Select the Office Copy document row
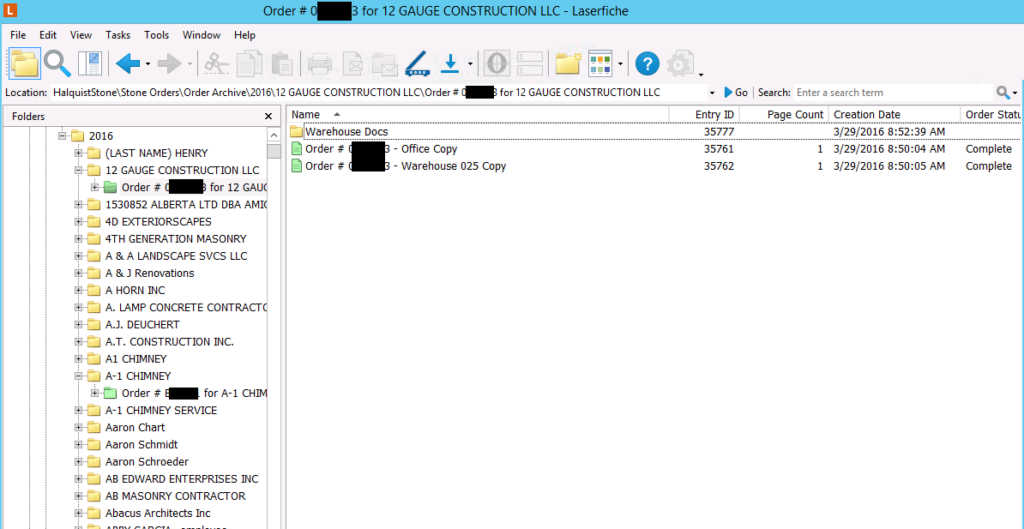 coord(654,149)
